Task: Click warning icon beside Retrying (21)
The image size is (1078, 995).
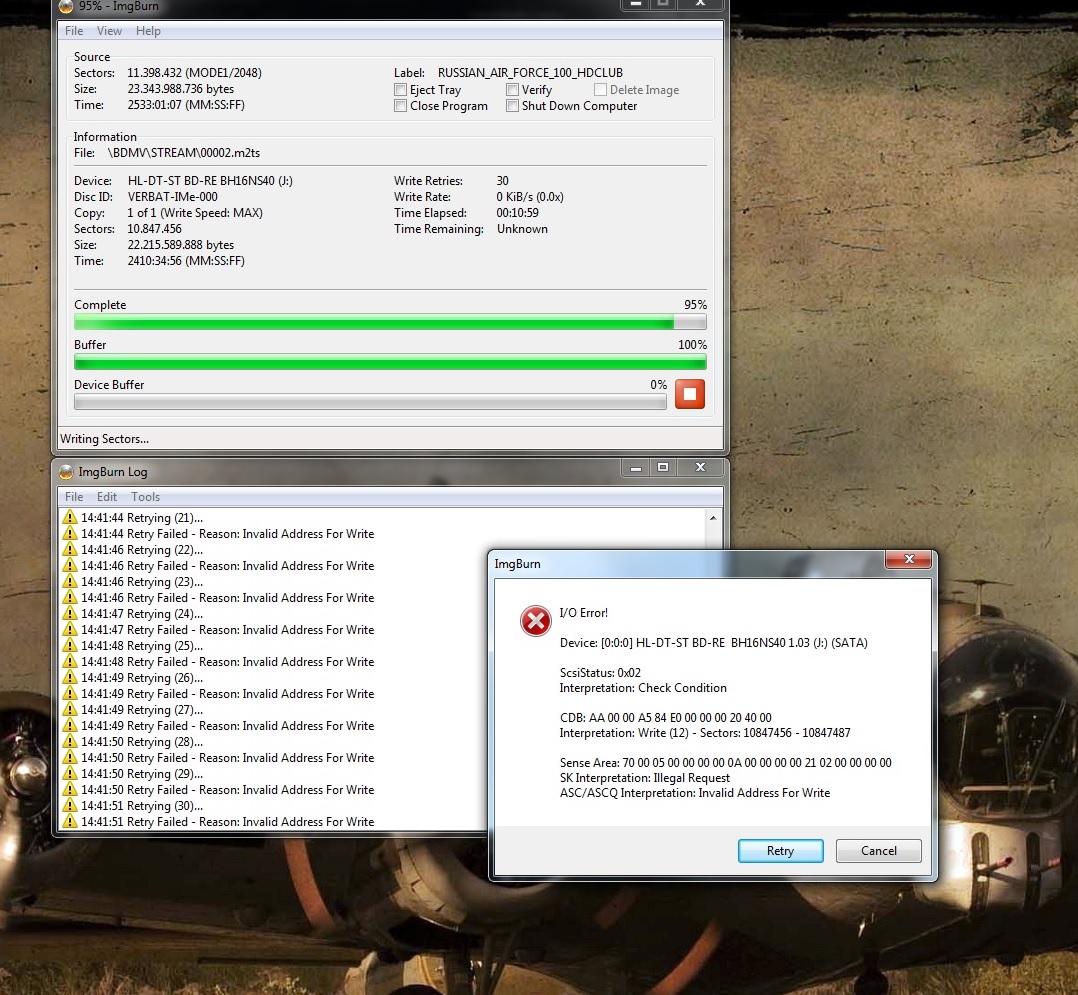Action: click(x=69, y=517)
